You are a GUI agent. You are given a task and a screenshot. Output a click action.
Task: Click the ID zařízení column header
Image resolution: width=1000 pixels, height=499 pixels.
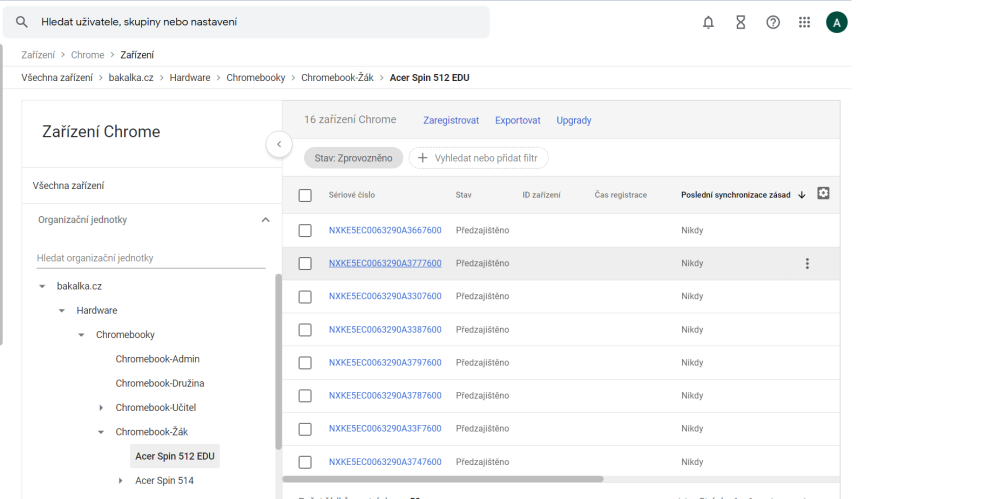541,195
